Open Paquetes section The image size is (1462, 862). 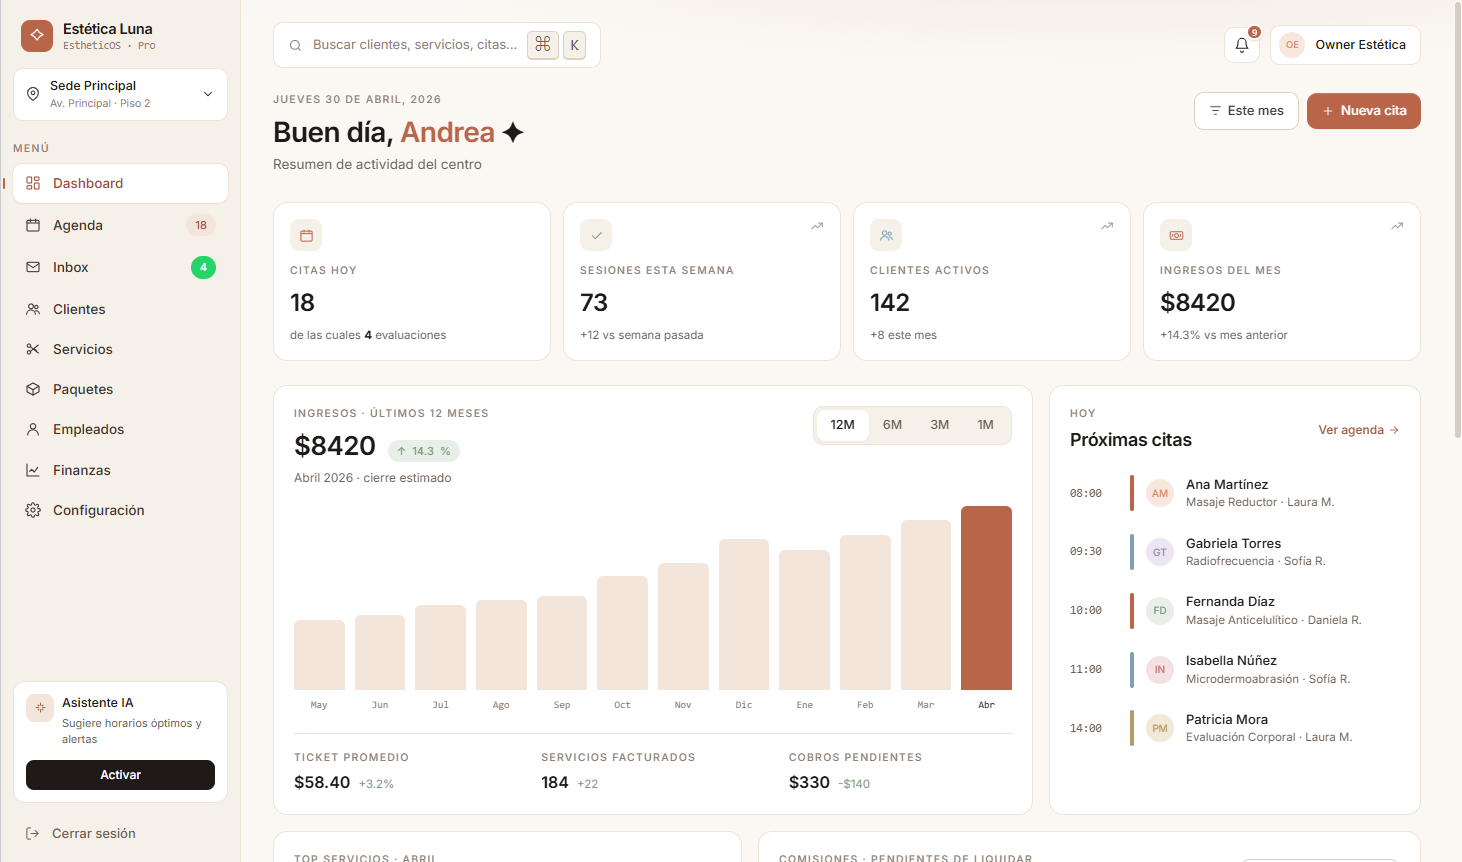(121, 389)
